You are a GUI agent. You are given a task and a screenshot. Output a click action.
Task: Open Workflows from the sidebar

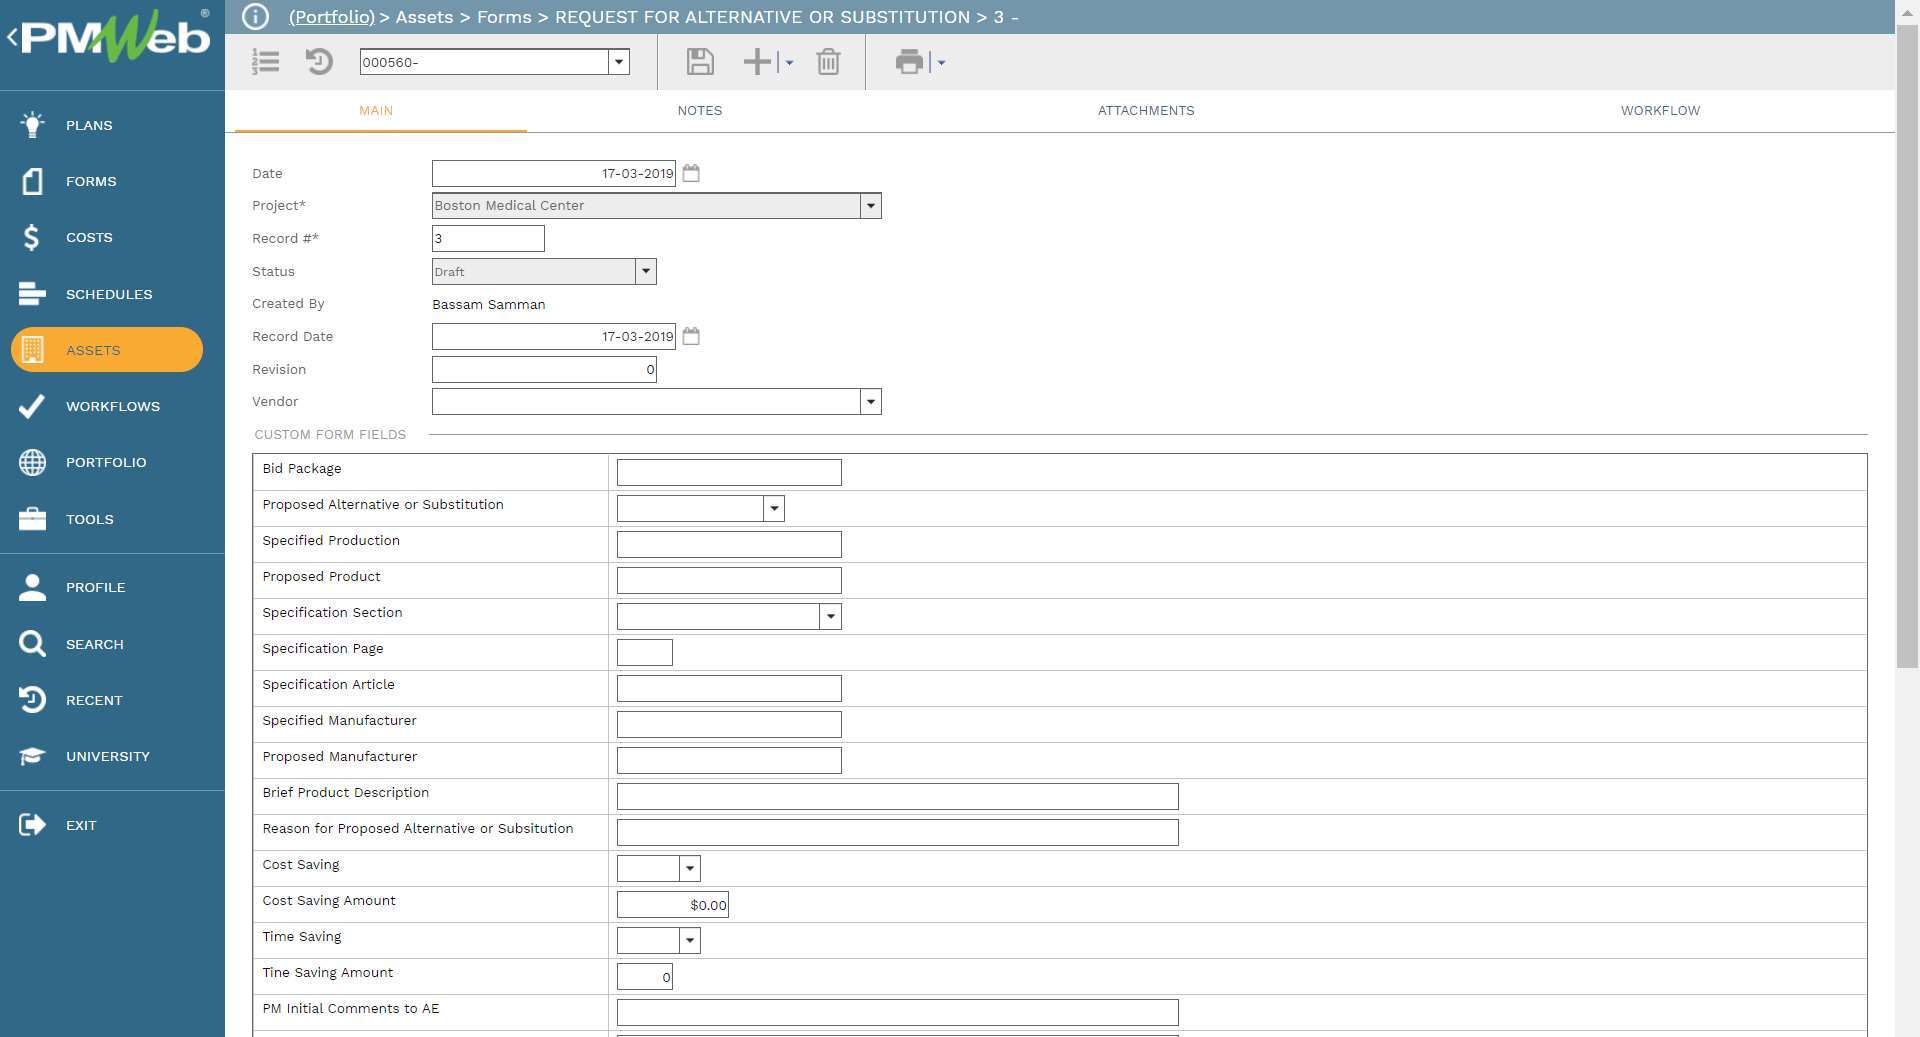[112, 406]
